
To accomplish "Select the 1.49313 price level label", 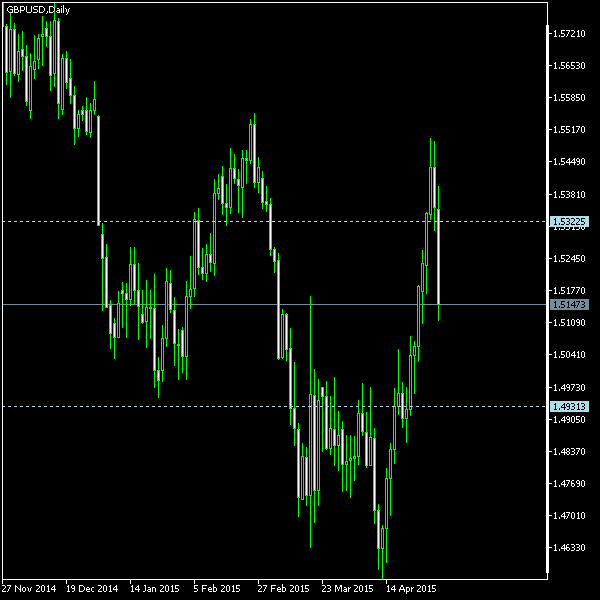I will pyautogui.click(x=569, y=406).
